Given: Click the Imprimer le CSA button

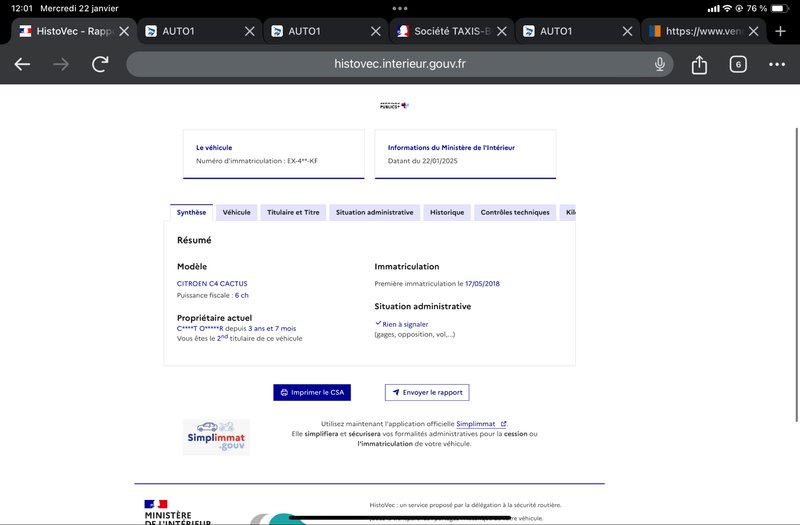Looking at the screenshot, I should (312, 392).
